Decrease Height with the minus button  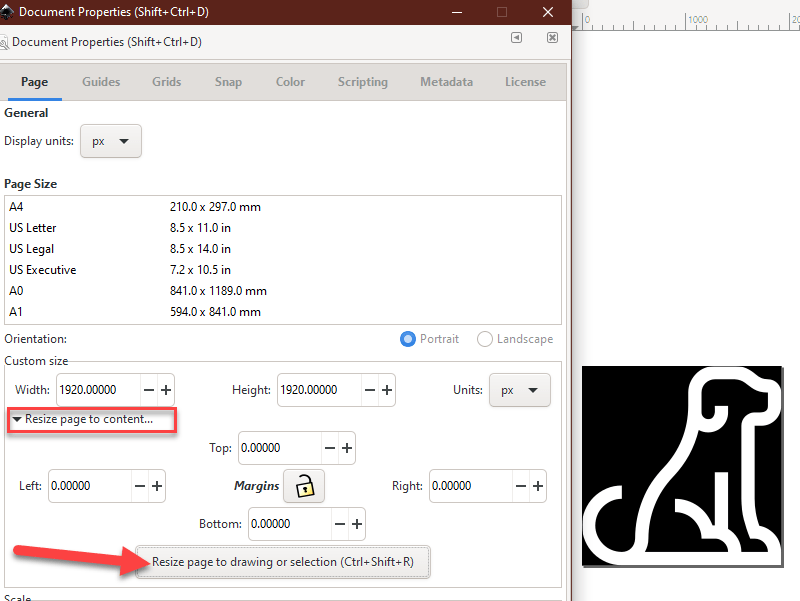[370, 390]
